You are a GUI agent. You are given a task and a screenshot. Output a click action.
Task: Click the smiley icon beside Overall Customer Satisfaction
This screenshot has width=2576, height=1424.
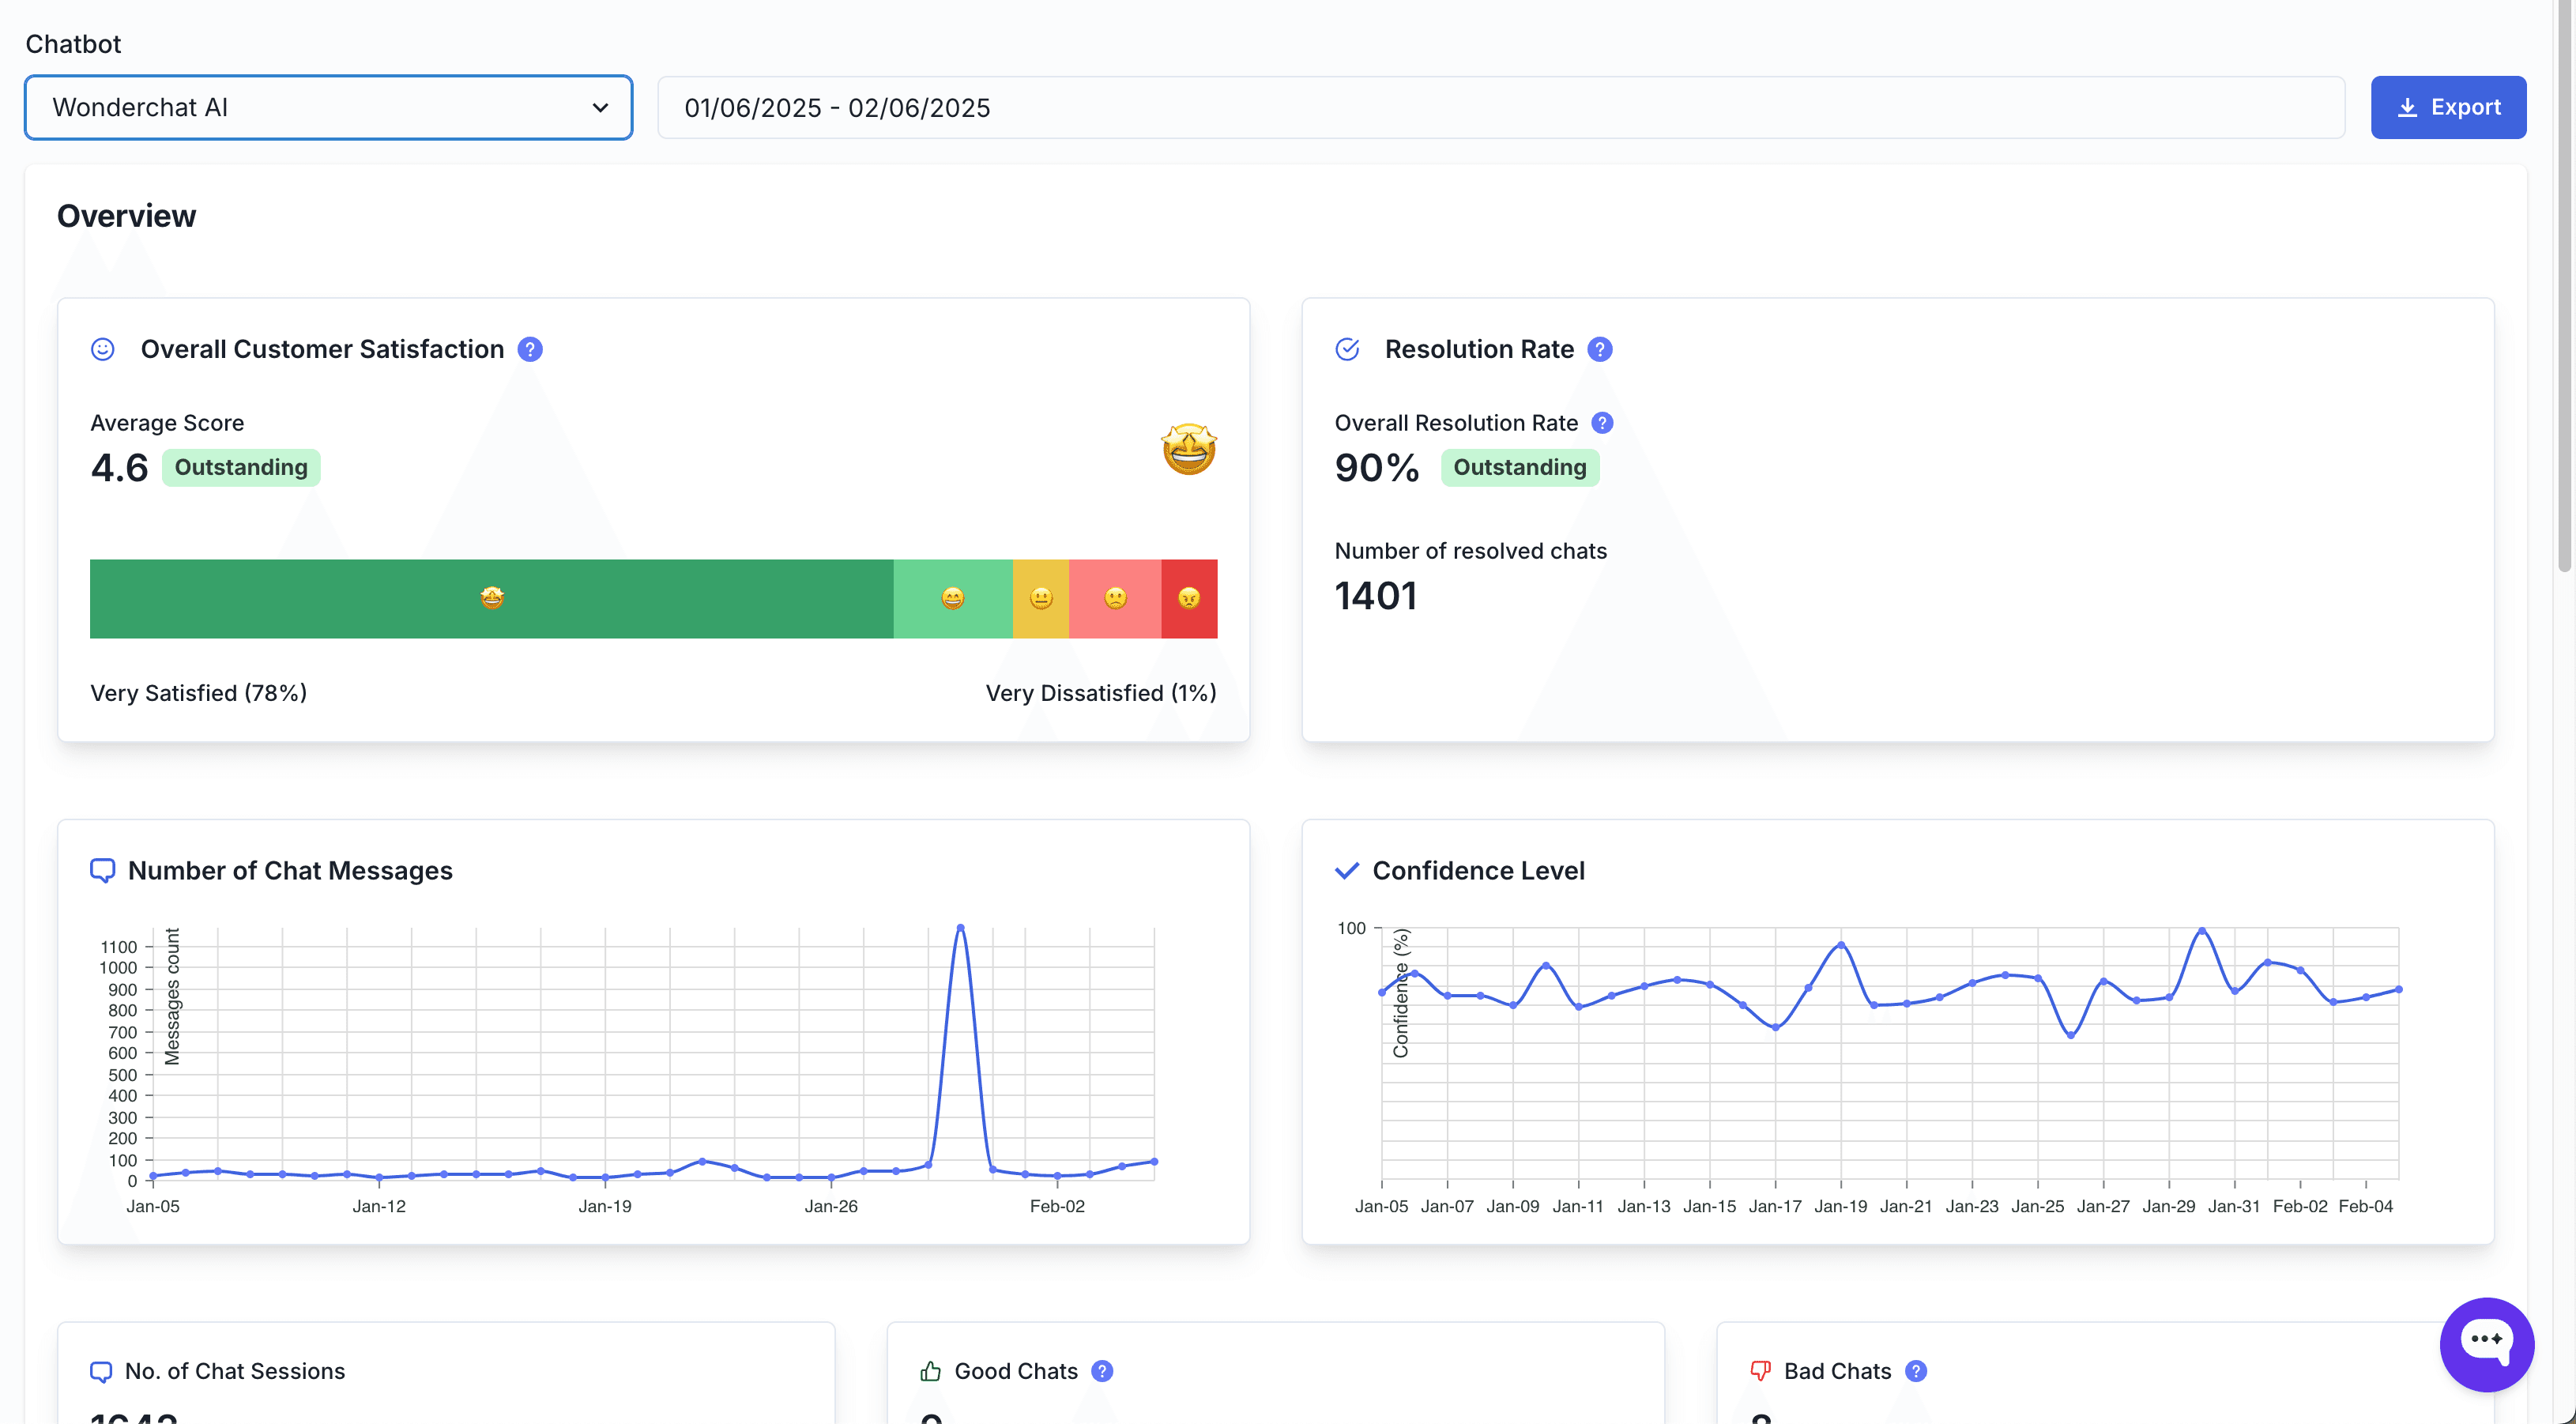click(x=103, y=349)
